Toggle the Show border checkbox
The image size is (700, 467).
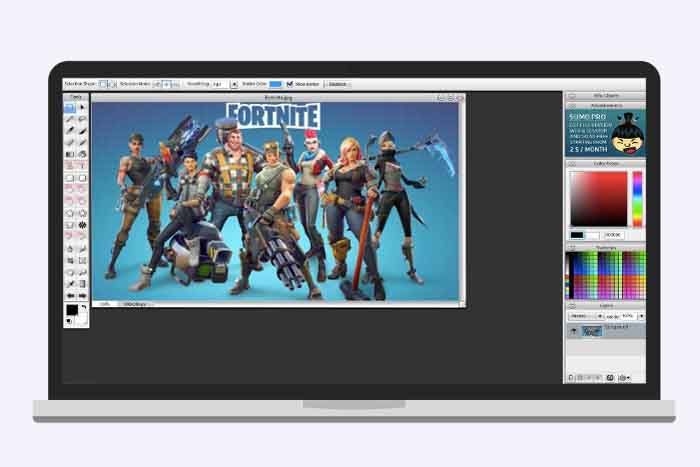click(290, 84)
